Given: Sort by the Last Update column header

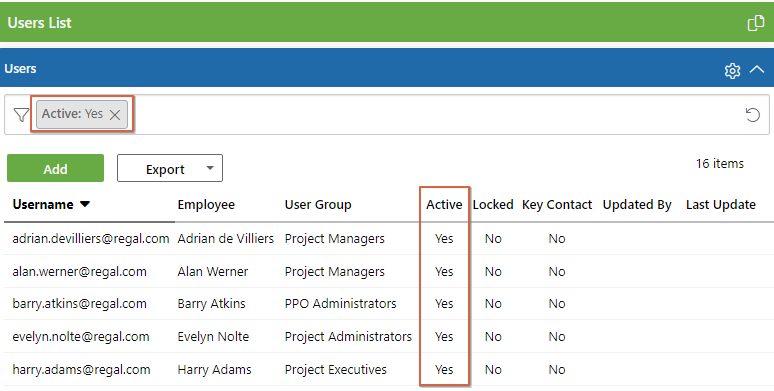Looking at the screenshot, I should point(721,204).
